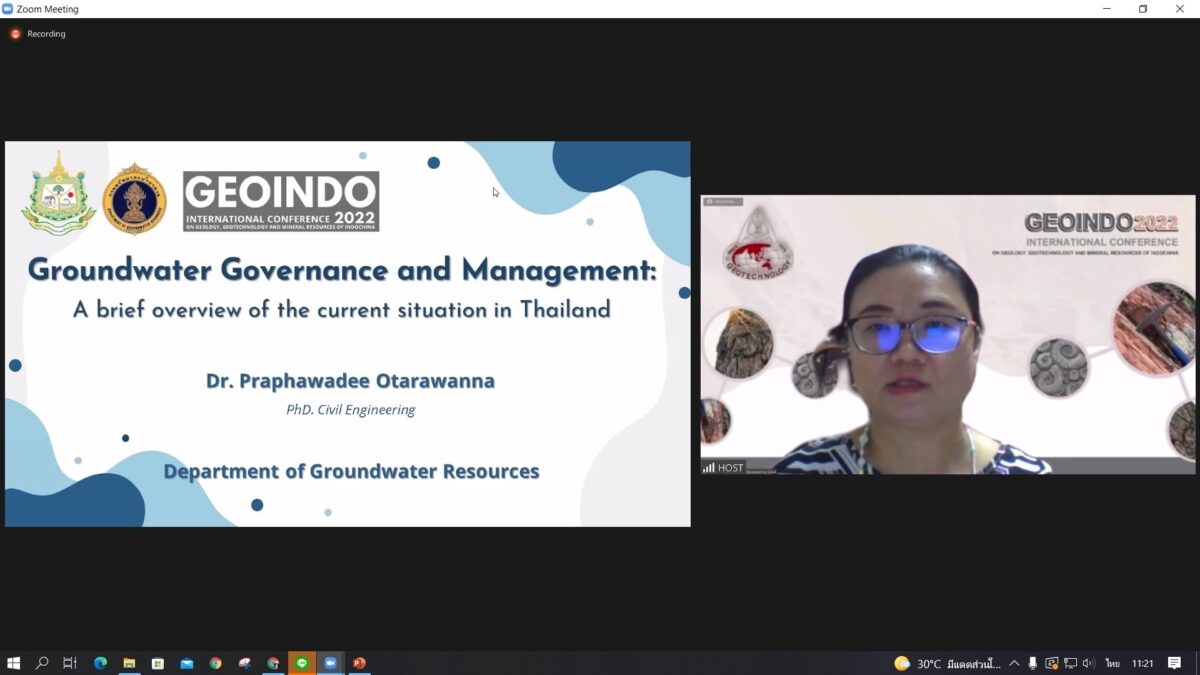Open Microsoft Store from the taskbar
1200x675 pixels.
coord(158,663)
